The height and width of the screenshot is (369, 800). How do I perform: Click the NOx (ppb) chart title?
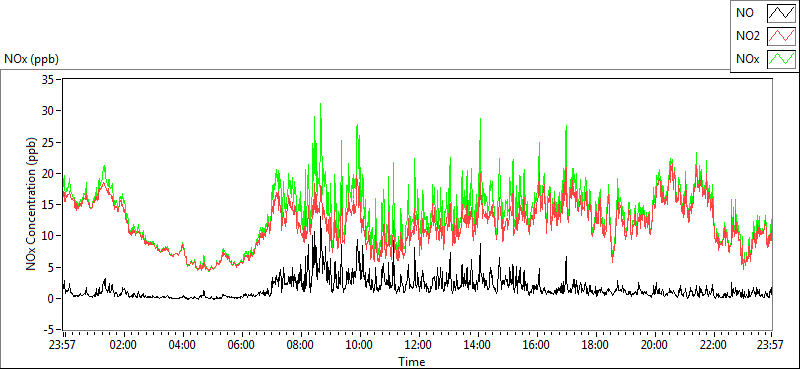[32, 59]
